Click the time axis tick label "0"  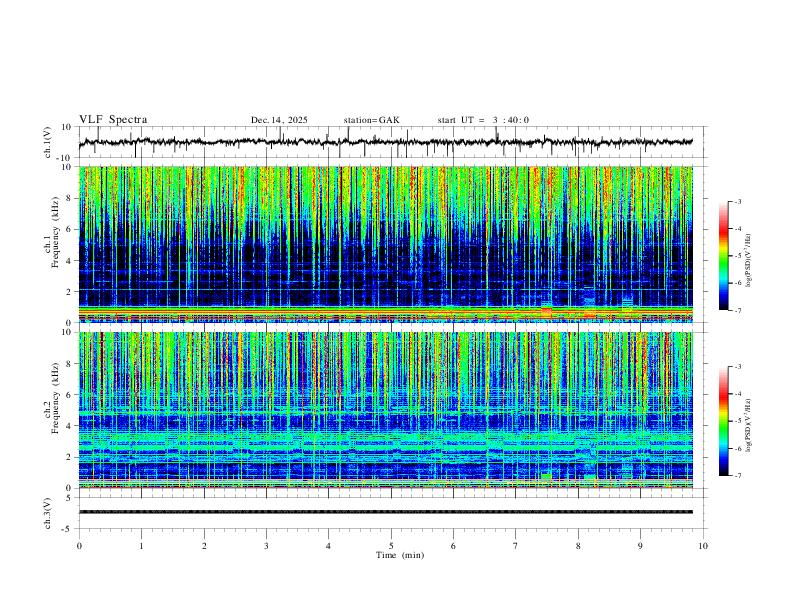tap(79, 546)
